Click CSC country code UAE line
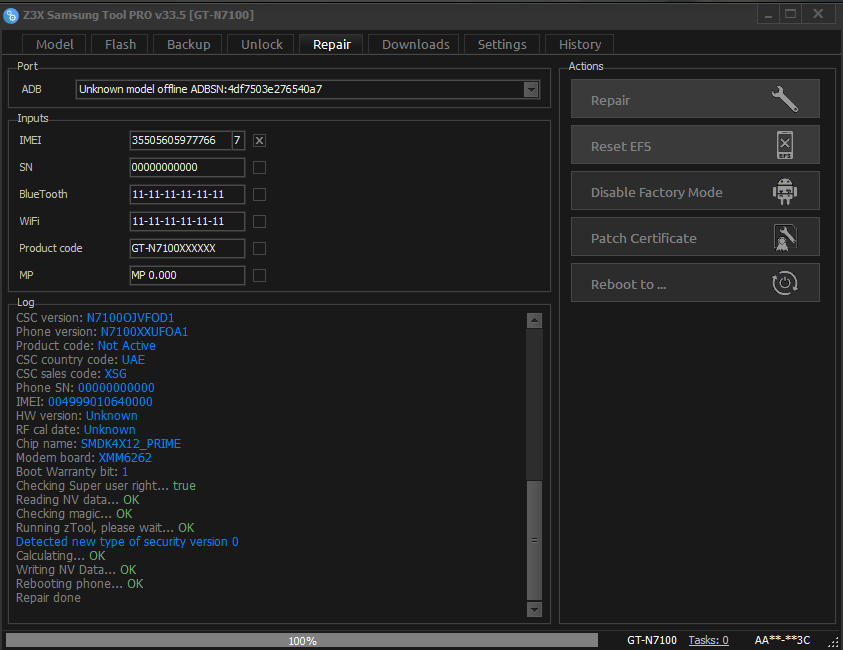 [81, 360]
